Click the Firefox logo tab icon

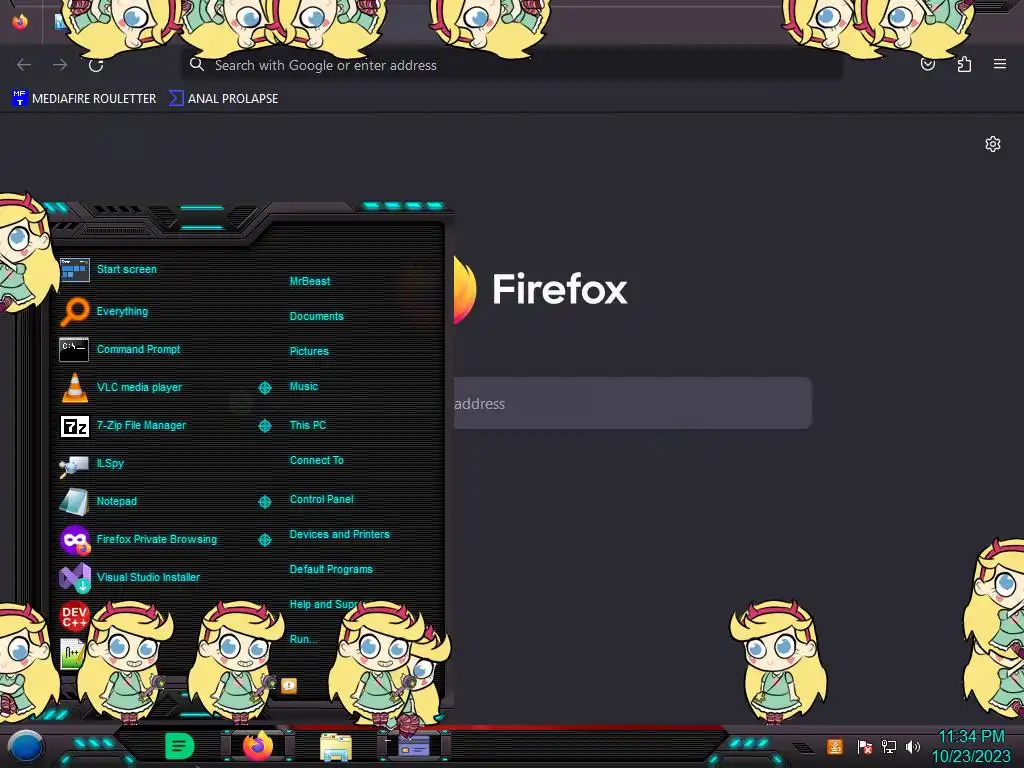coord(20,22)
